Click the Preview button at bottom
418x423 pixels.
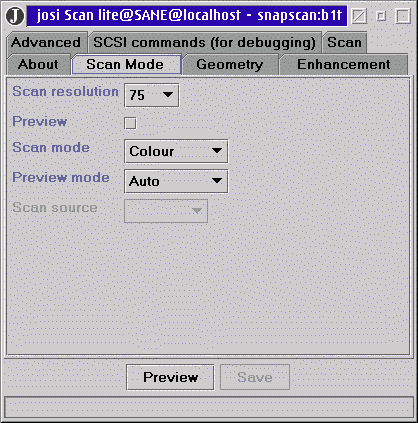(x=170, y=377)
